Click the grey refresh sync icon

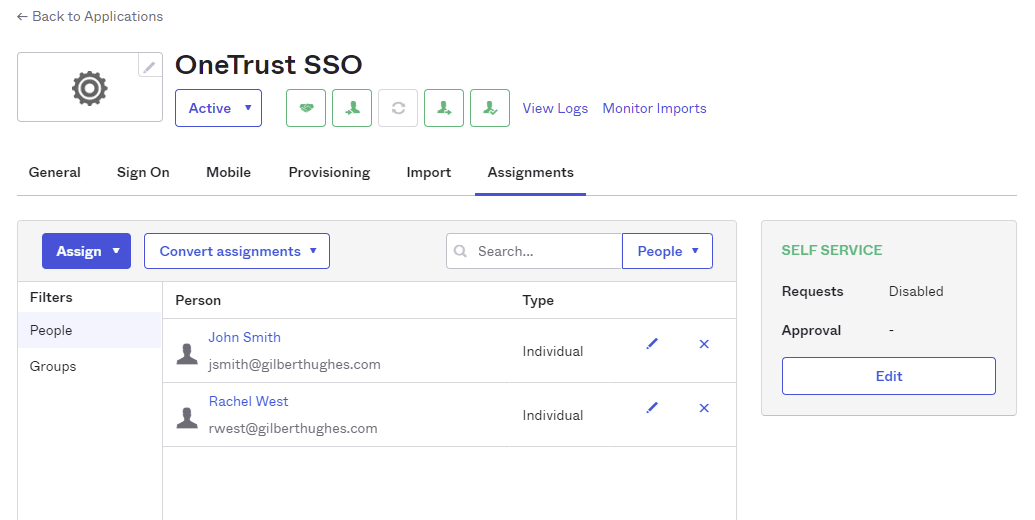(x=398, y=108)
